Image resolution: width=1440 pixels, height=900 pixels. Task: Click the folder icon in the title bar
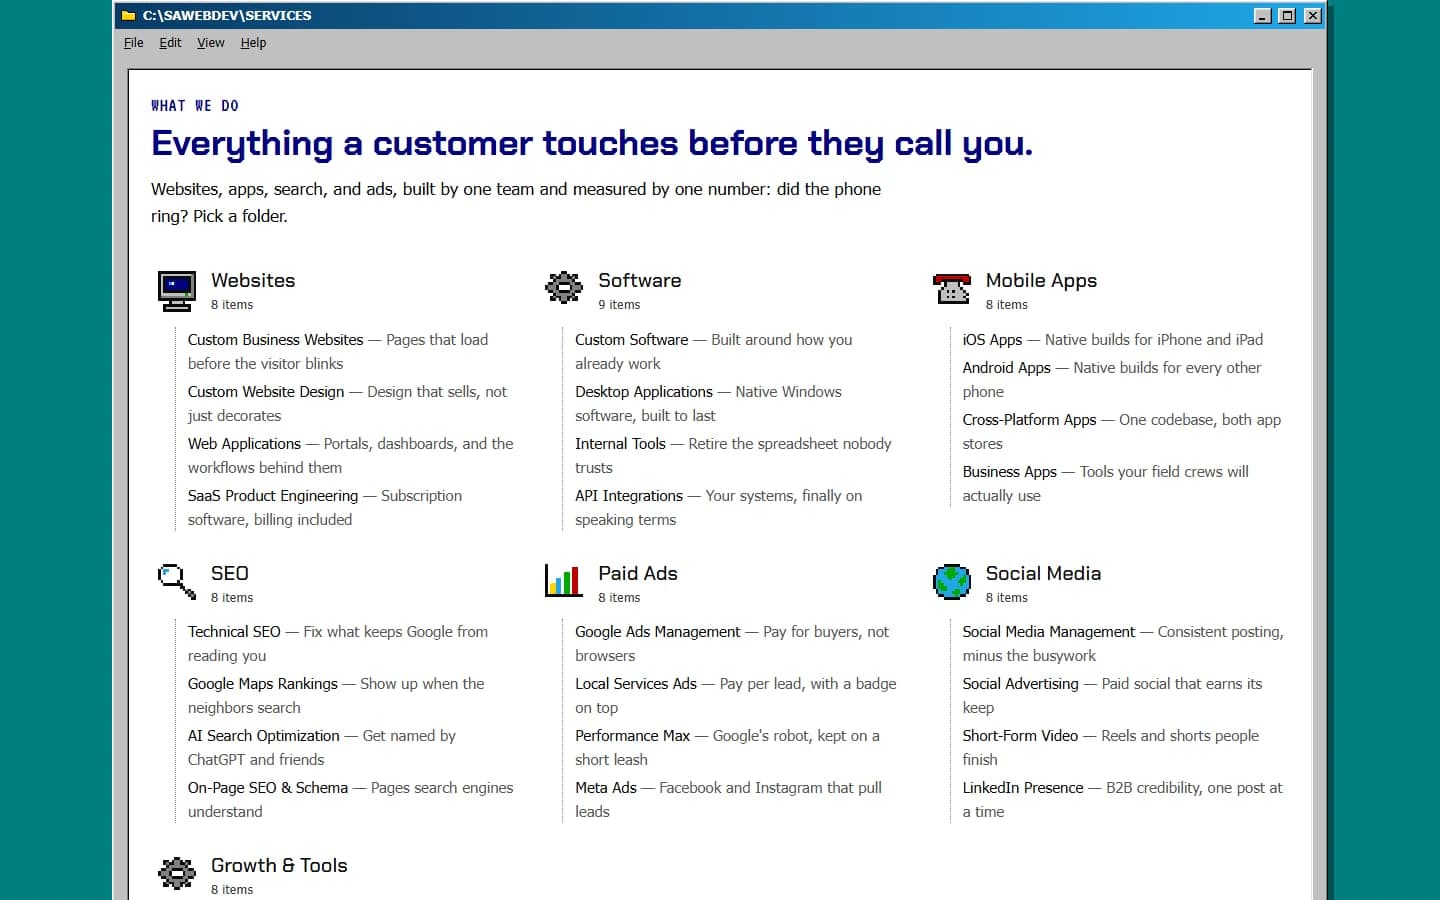click(x=128, y=16)
